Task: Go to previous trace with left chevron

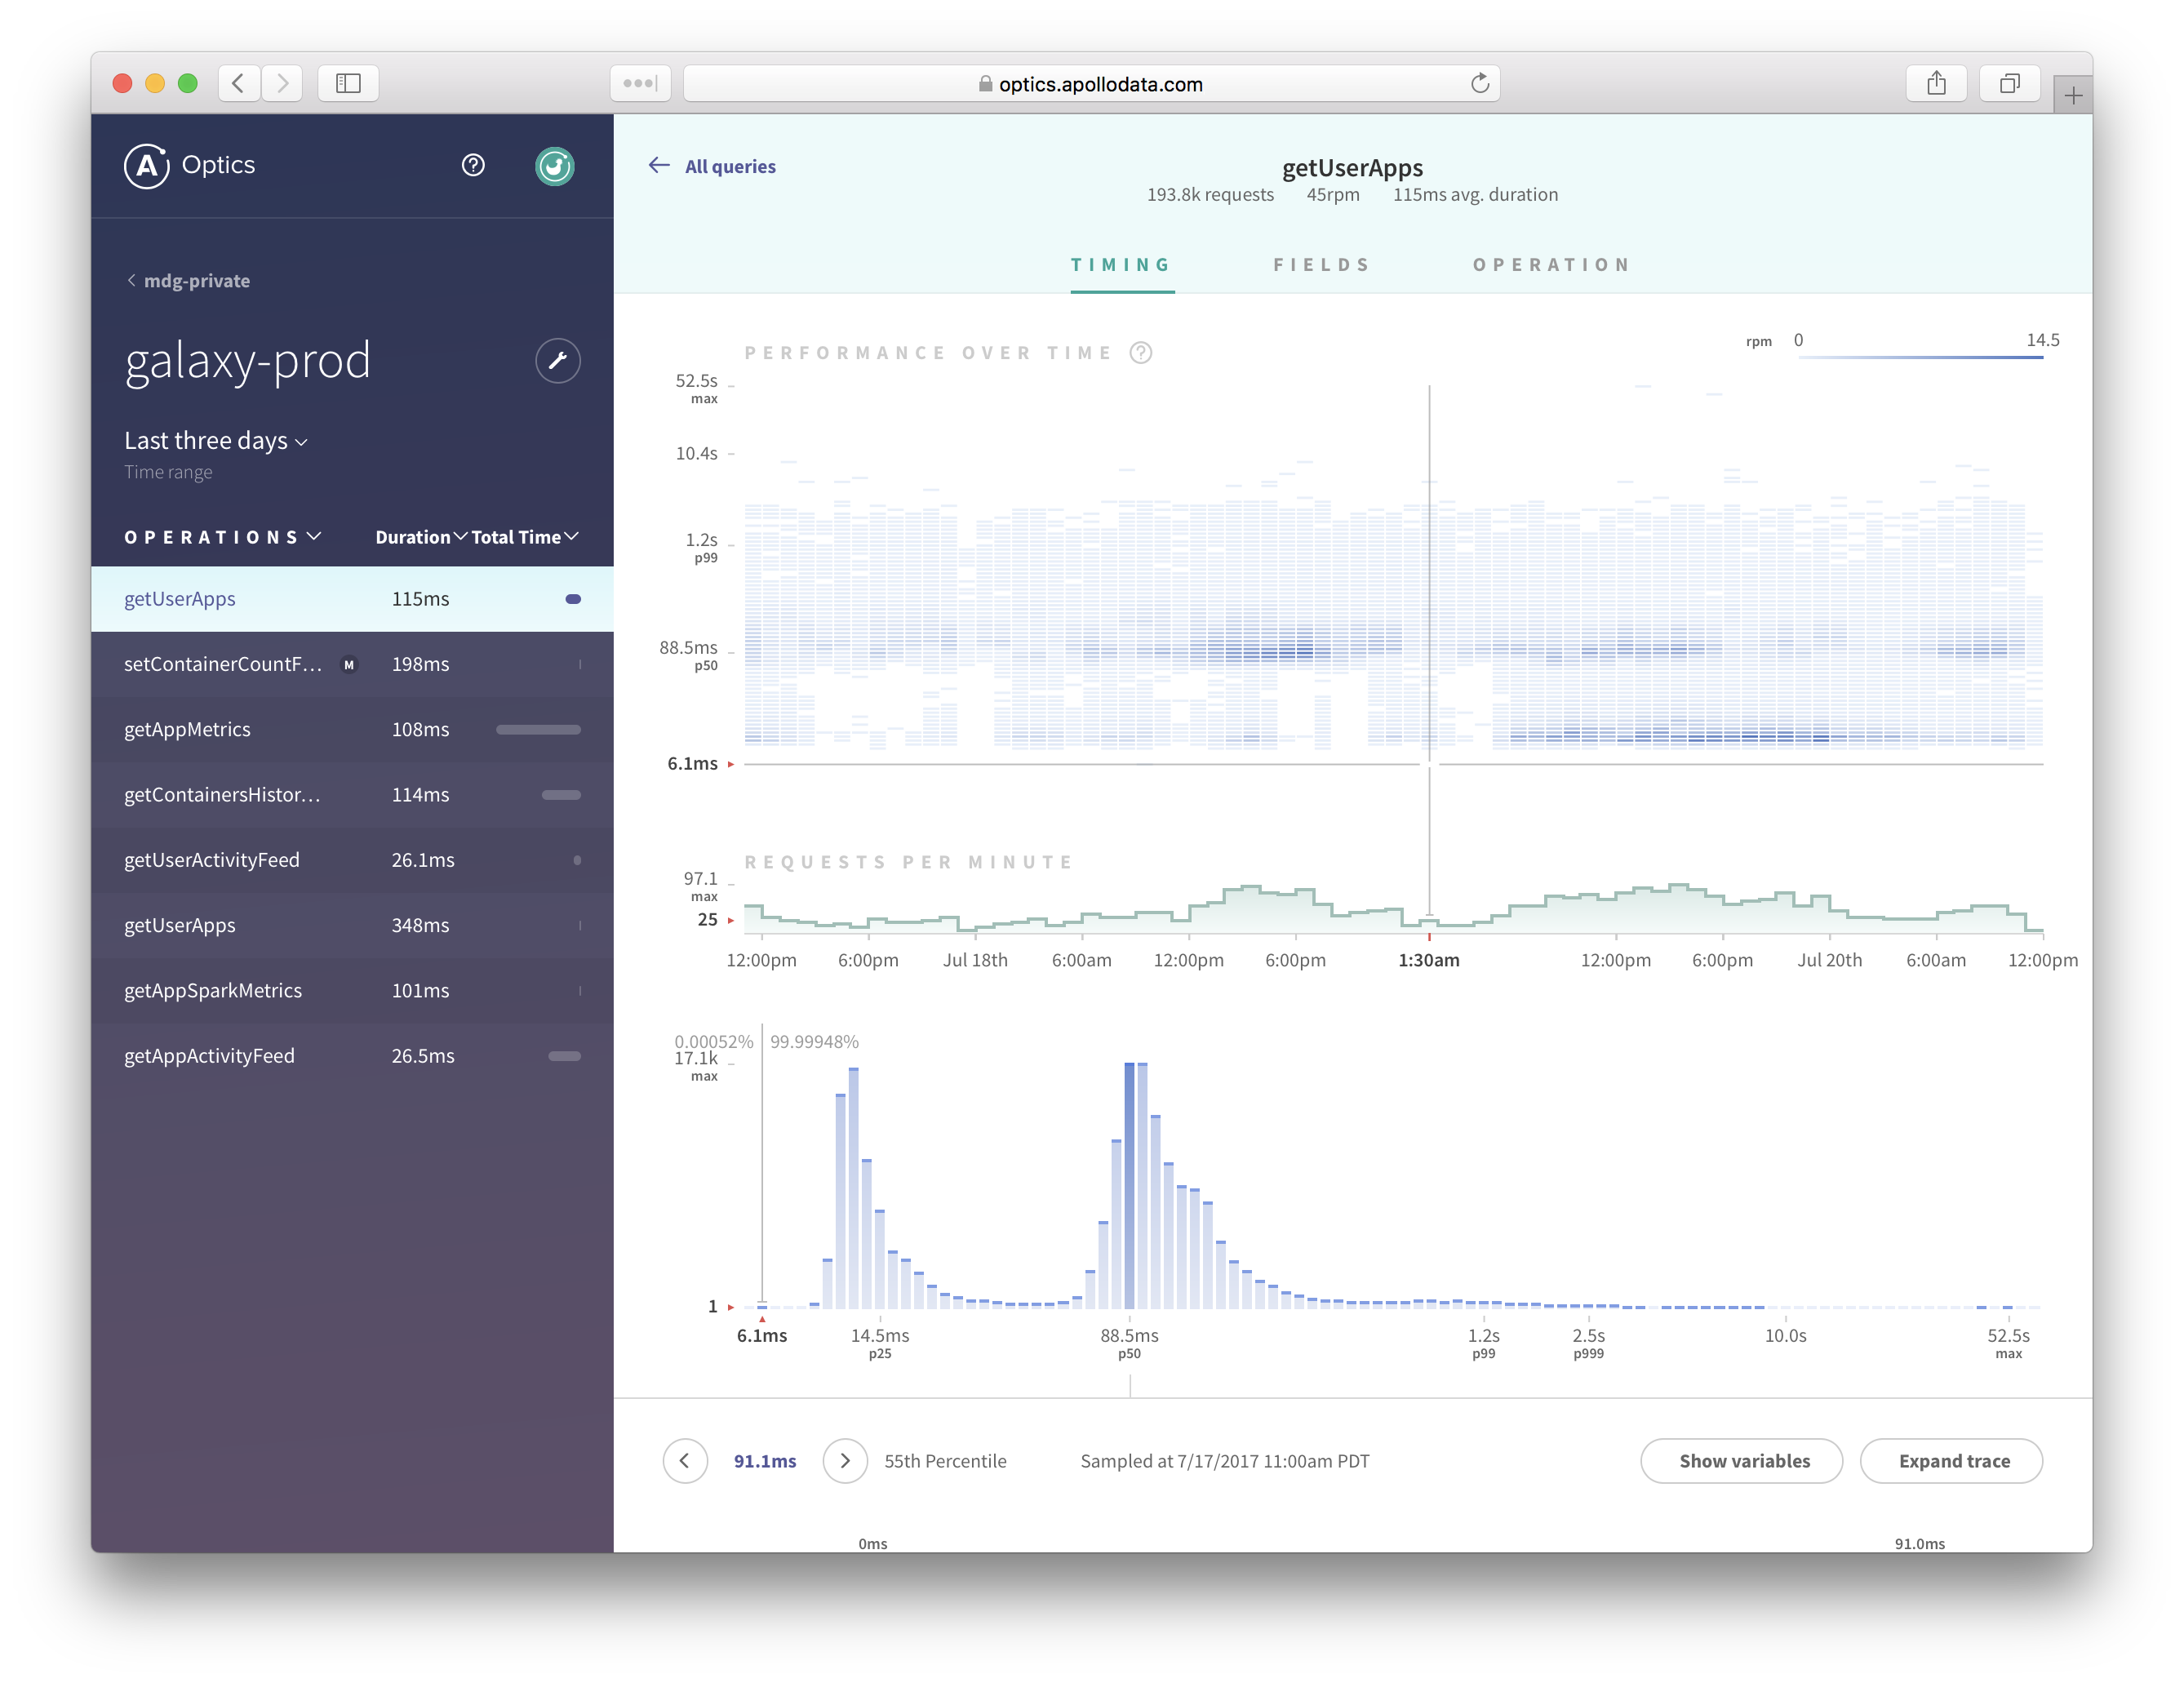Action: [685, 1461]
